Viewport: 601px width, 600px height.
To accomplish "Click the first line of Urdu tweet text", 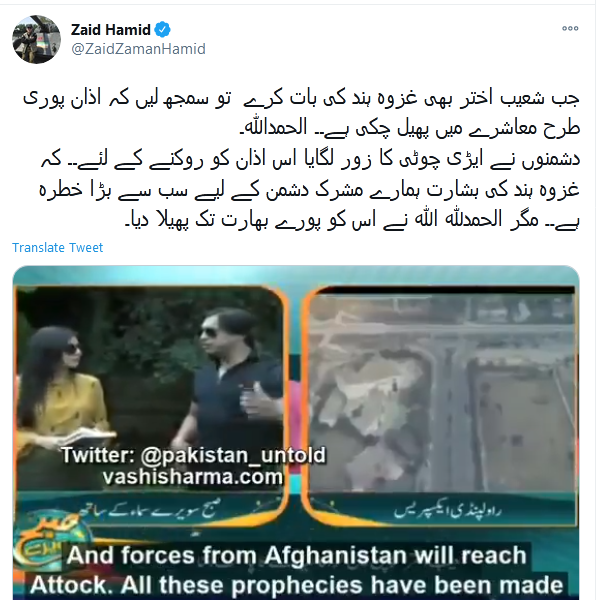I will (x=301, y=98).
